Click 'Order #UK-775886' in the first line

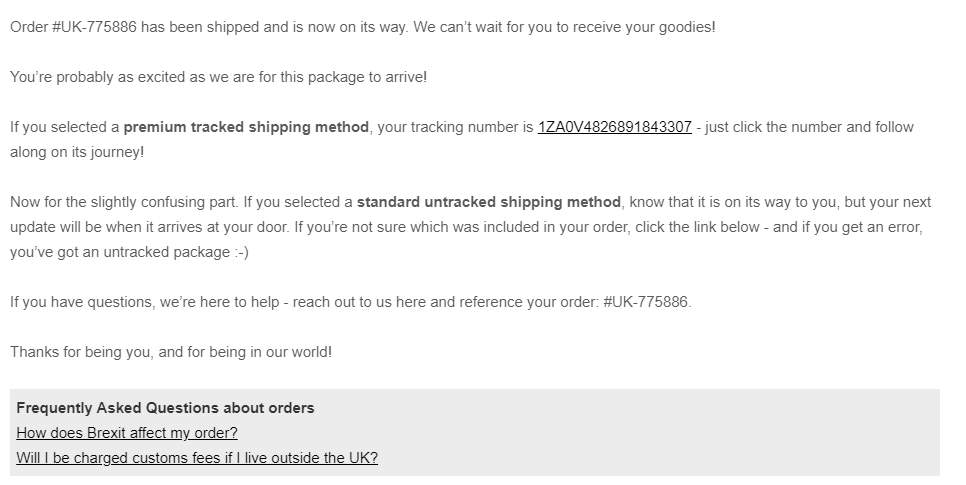point(73,27)
